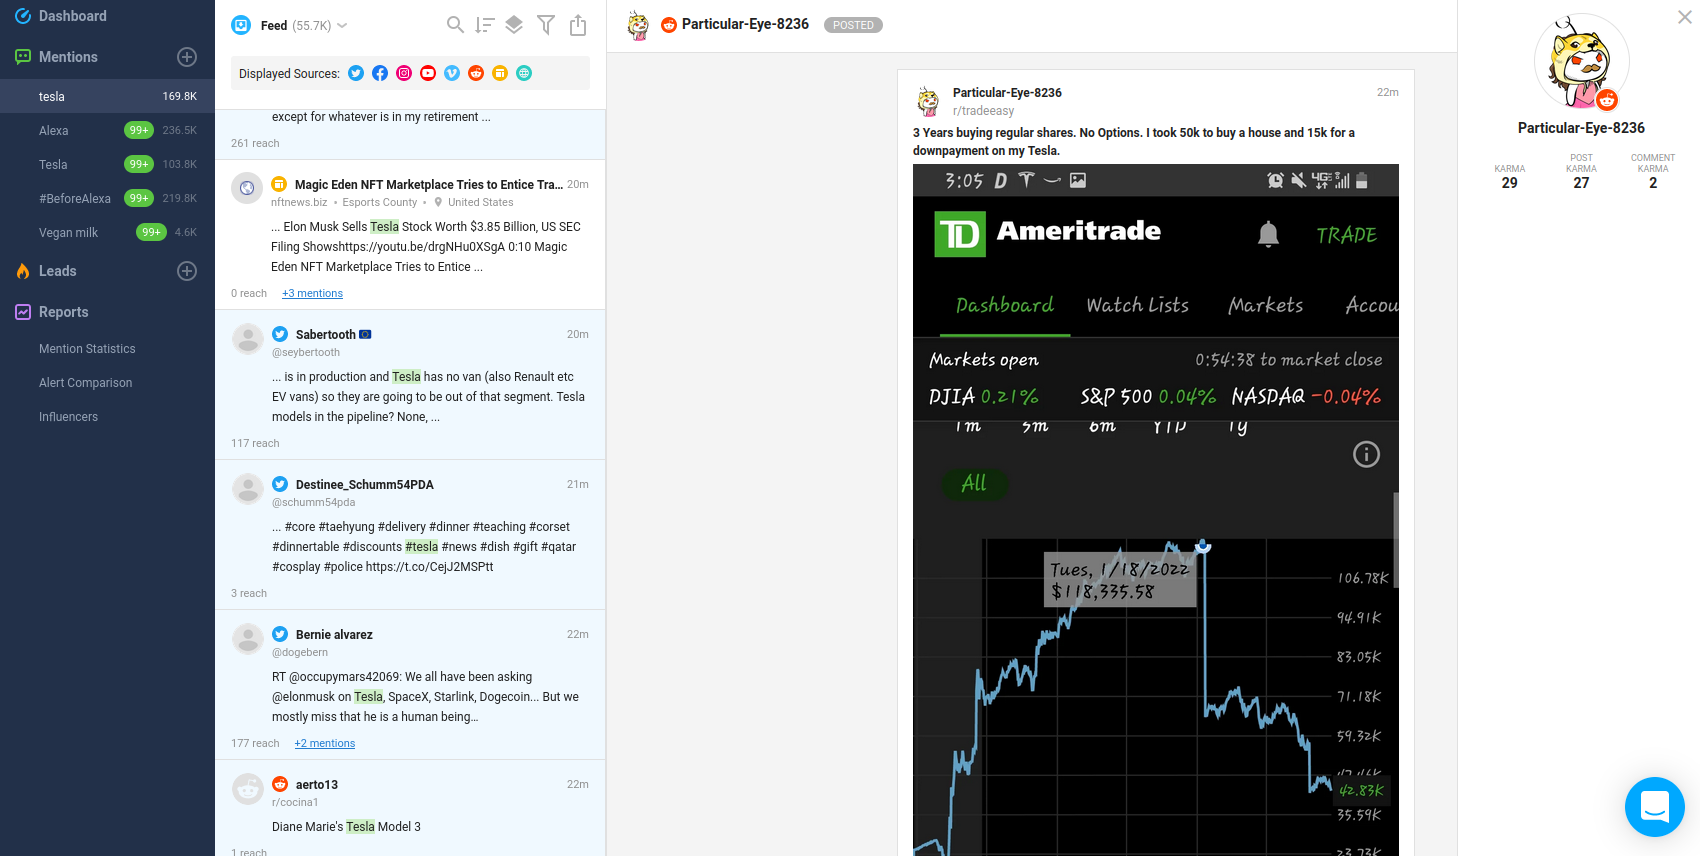Open the Dashboard section
Image resolution: width=1700 pixels, height=856 pixels.
[x=73, y=16]
